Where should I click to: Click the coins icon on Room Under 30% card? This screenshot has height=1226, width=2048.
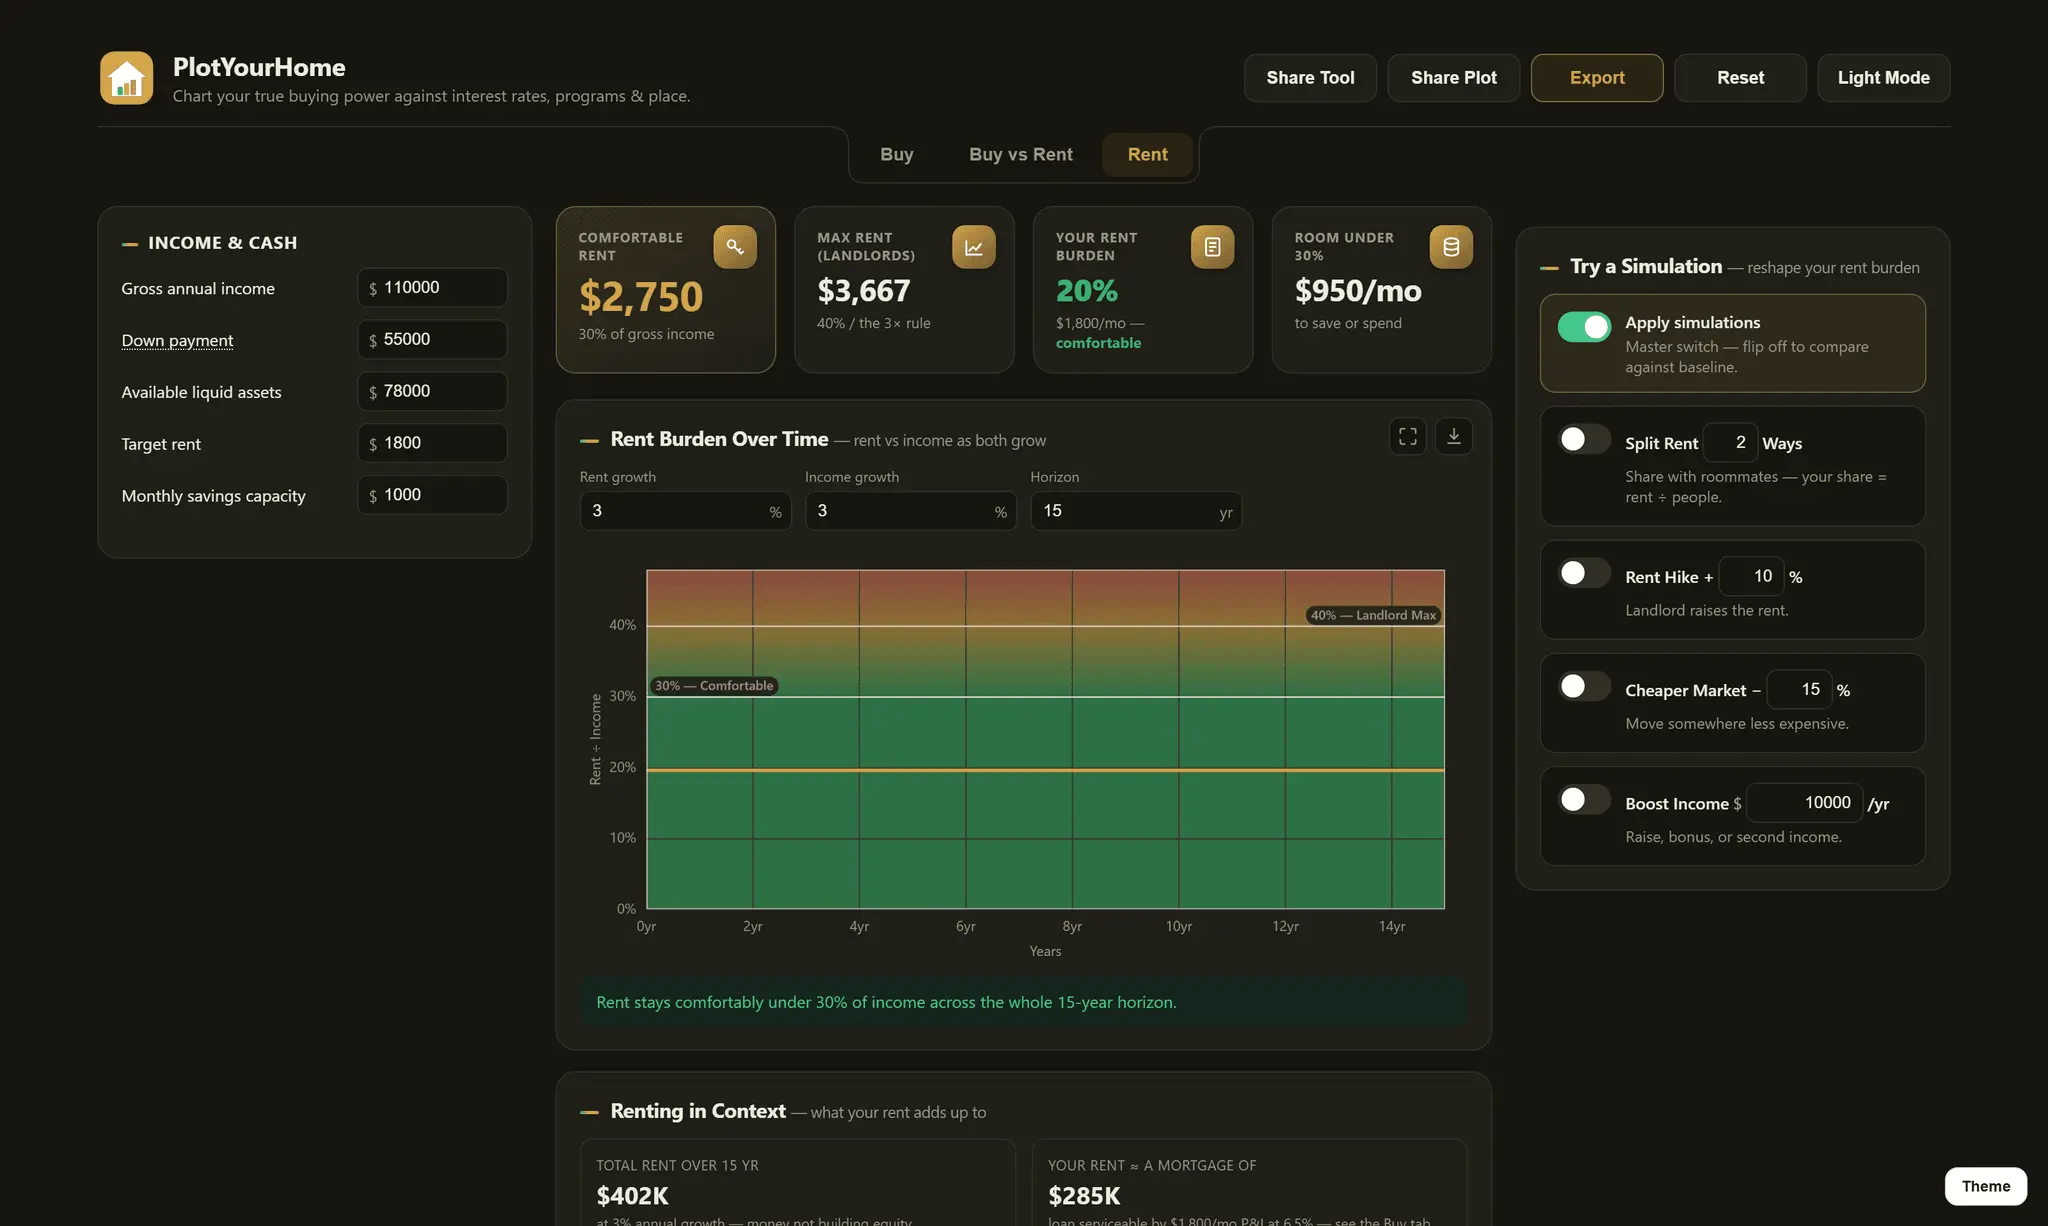[1451, 247]
